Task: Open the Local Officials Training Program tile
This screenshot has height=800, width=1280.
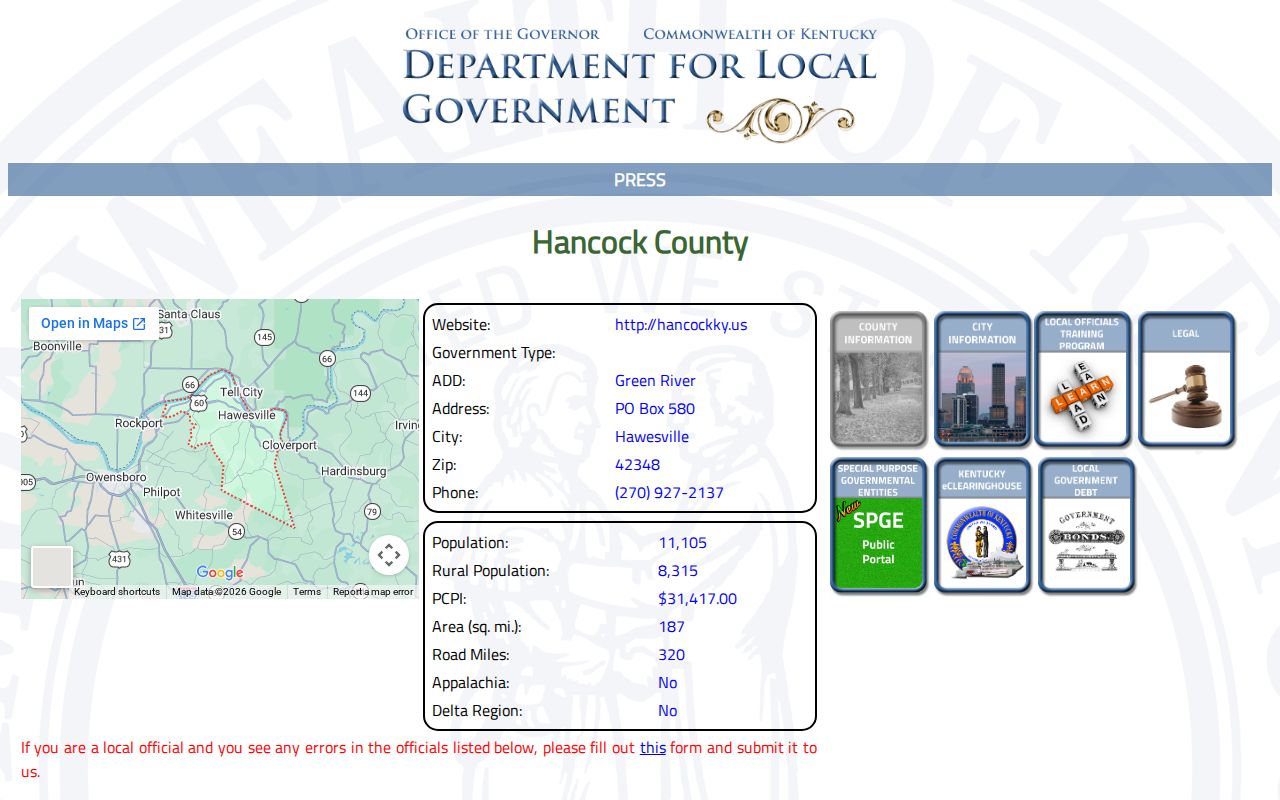Action: point(1082,379)
